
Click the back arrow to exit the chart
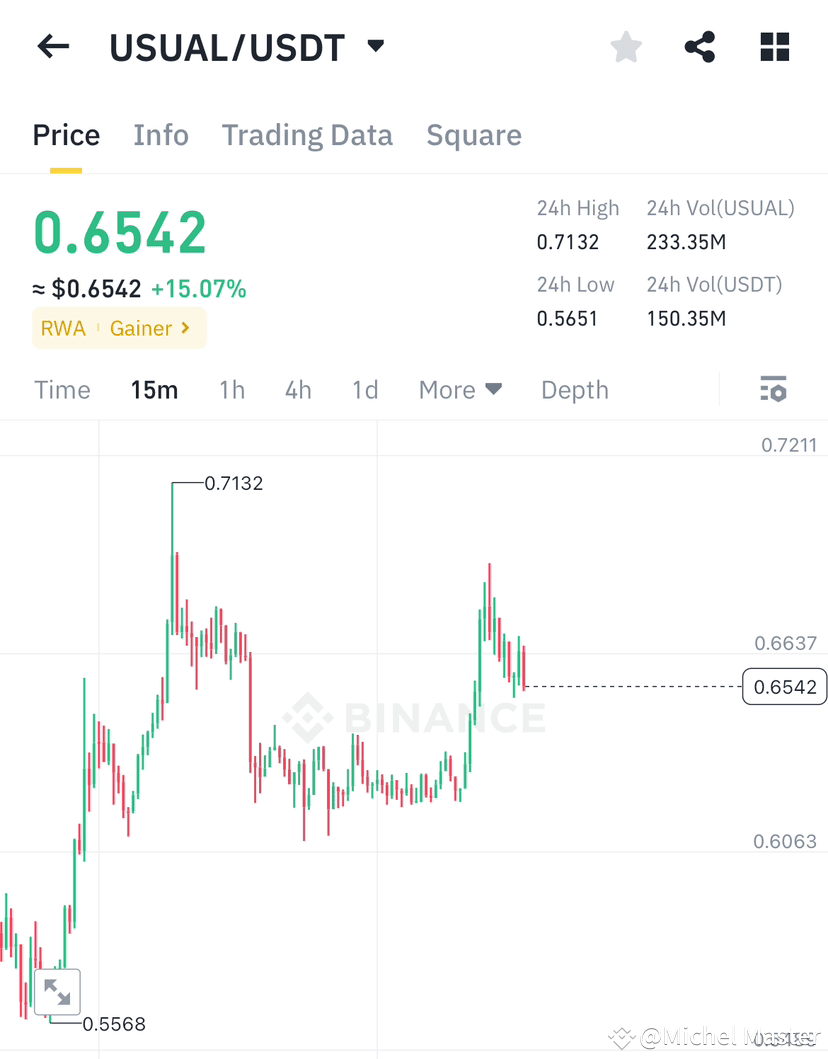[52, 46]
